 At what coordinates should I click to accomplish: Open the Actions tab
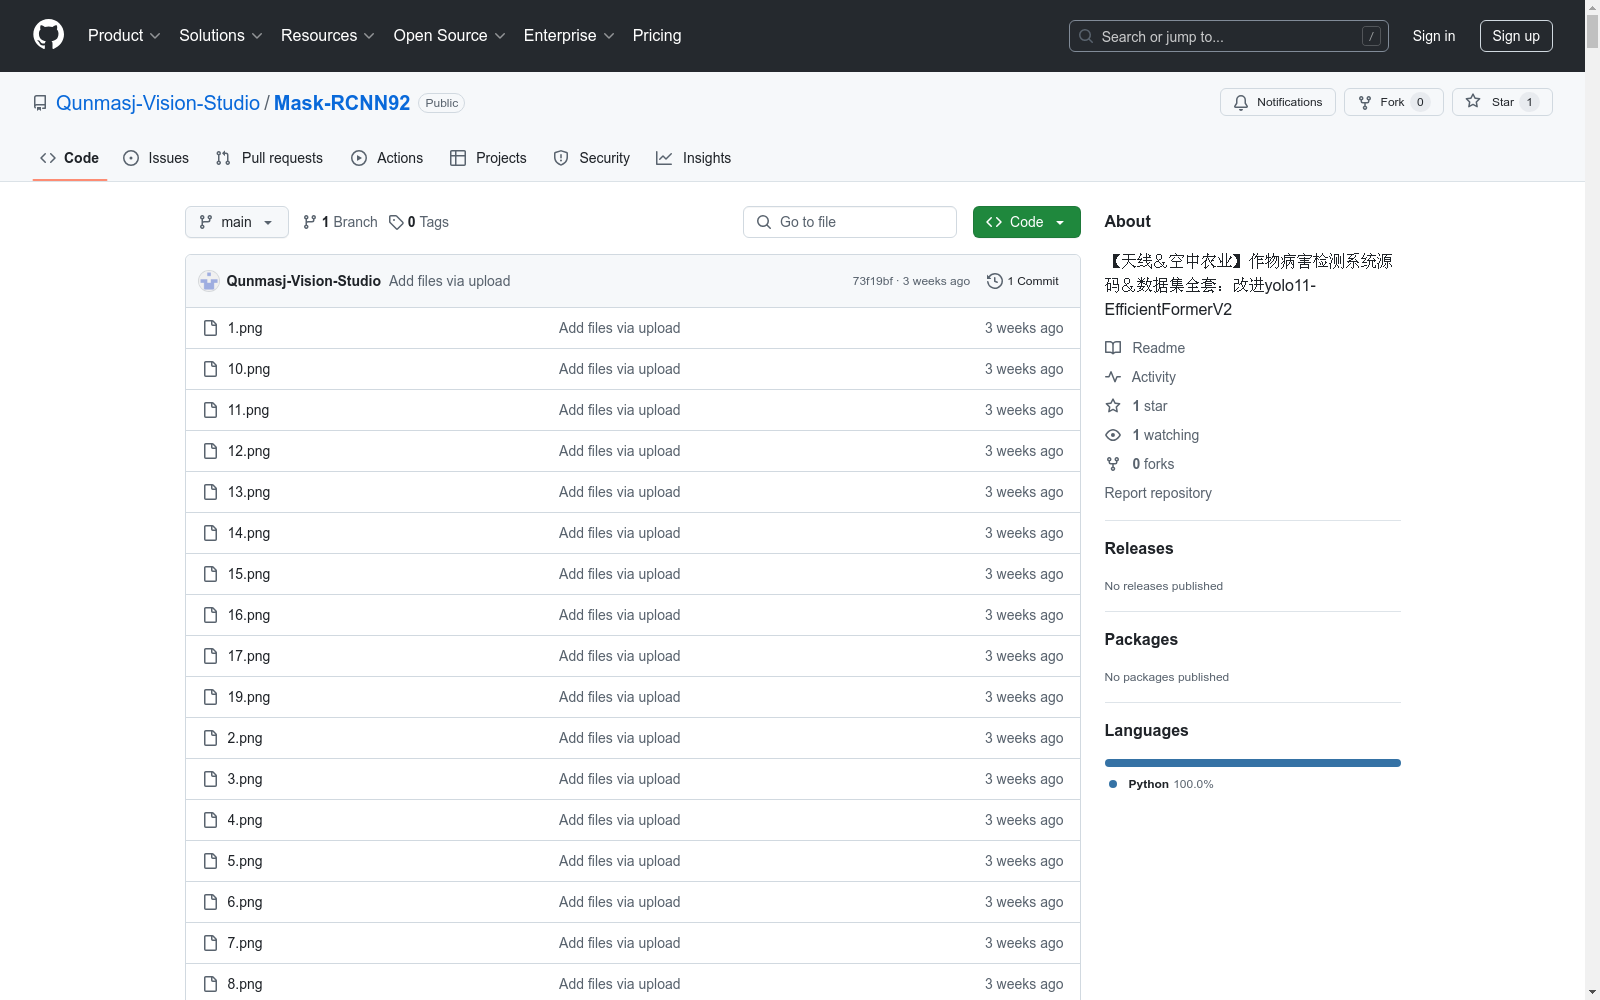click(387, 158)
